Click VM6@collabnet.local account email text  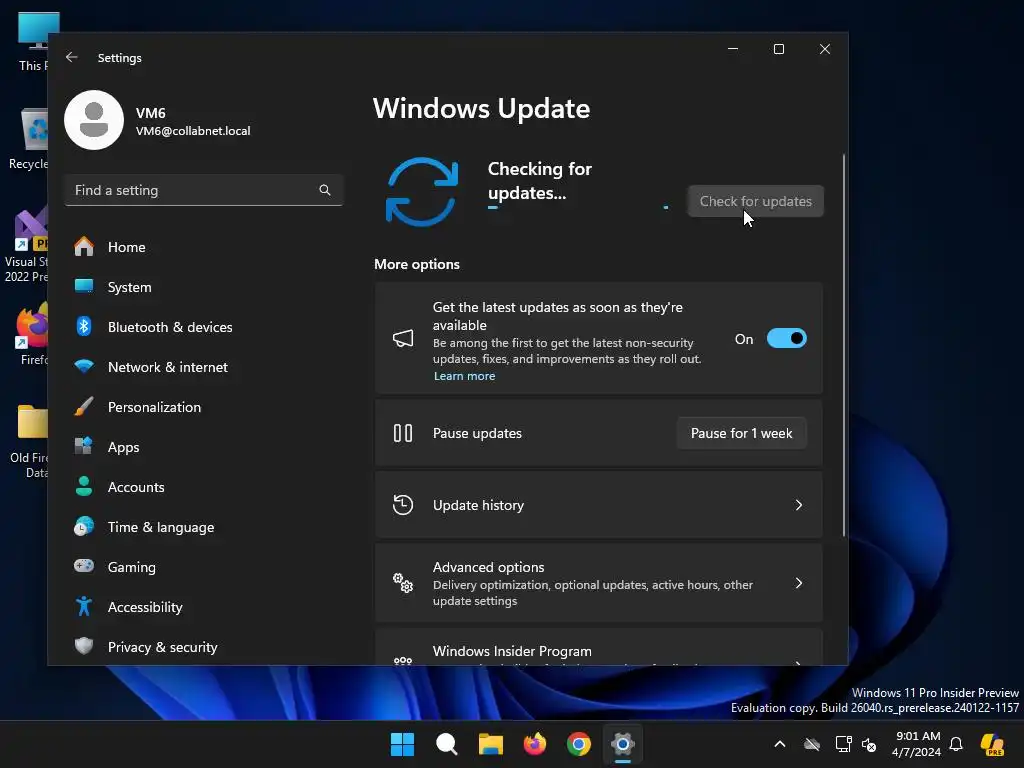pyautogui.click(x=193, y=131)
